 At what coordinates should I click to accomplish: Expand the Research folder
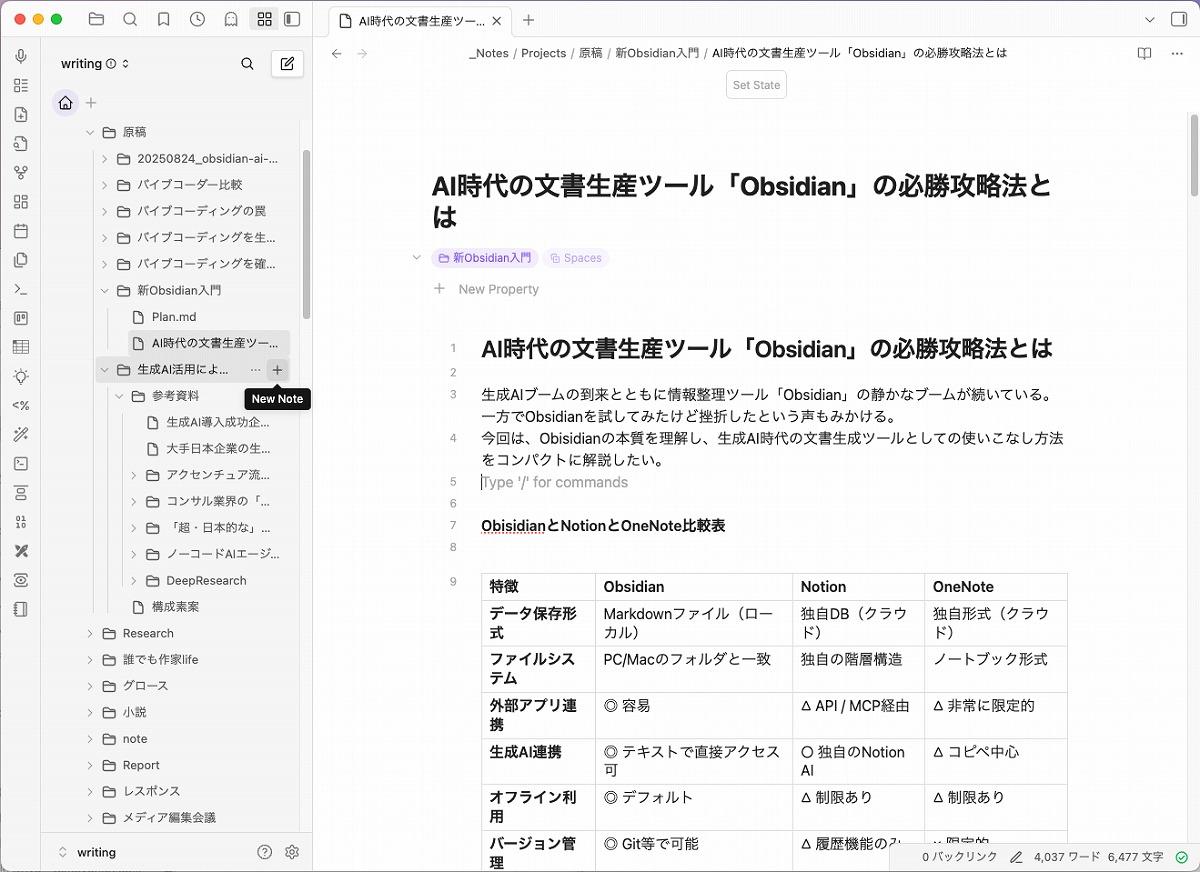(90, 634)
